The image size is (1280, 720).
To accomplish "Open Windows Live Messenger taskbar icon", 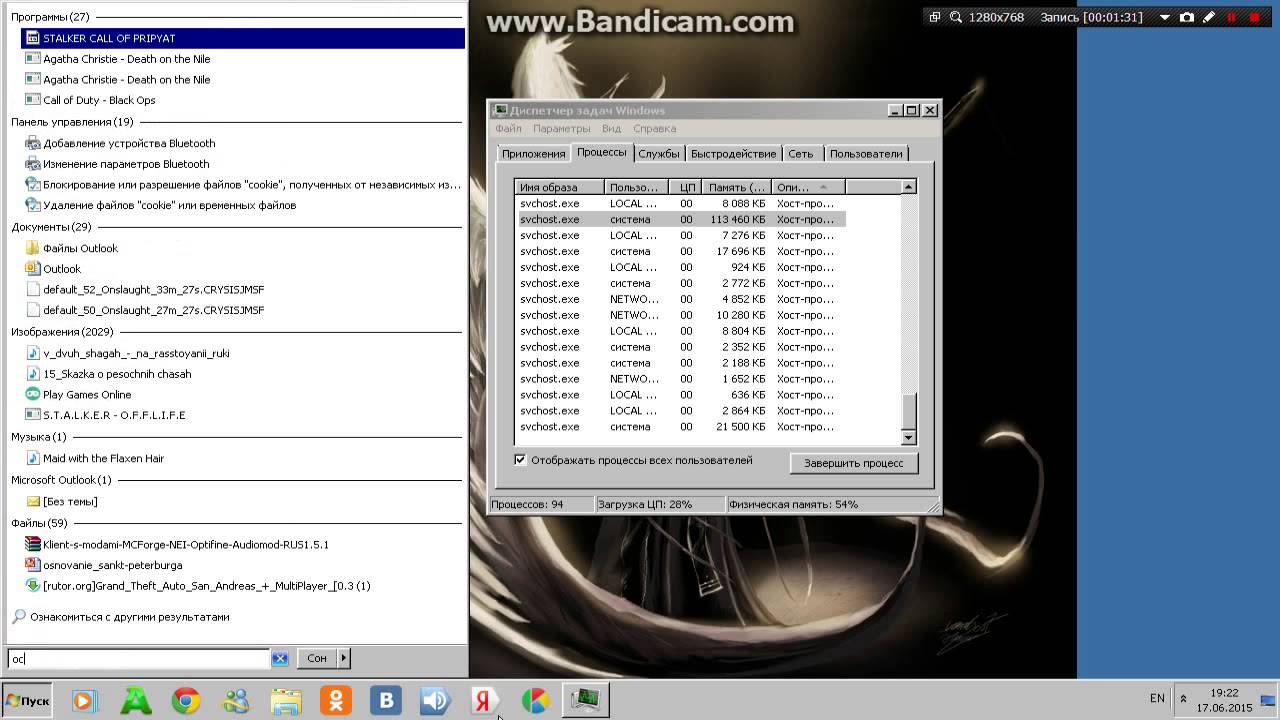I will tap(236, 701).
